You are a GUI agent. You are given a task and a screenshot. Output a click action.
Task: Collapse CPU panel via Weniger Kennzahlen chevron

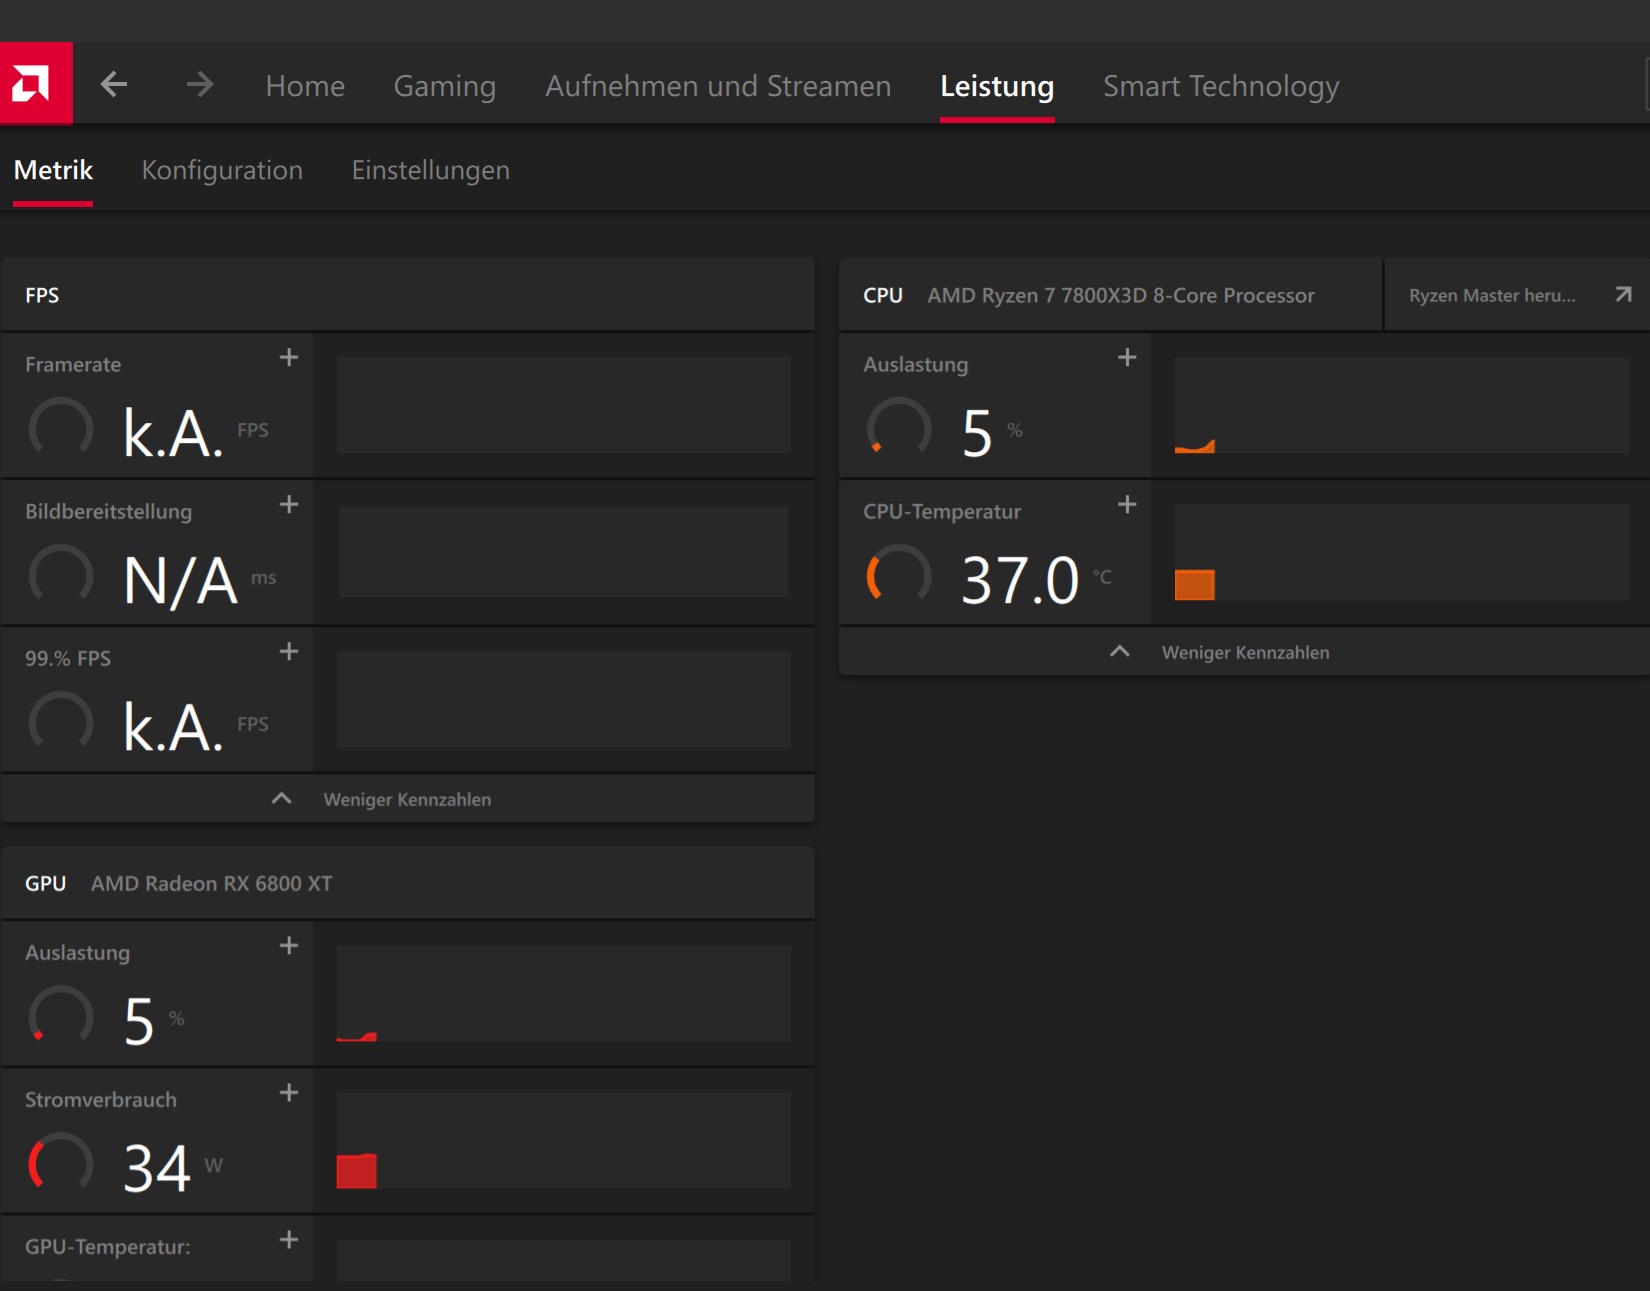point(1120,651)
